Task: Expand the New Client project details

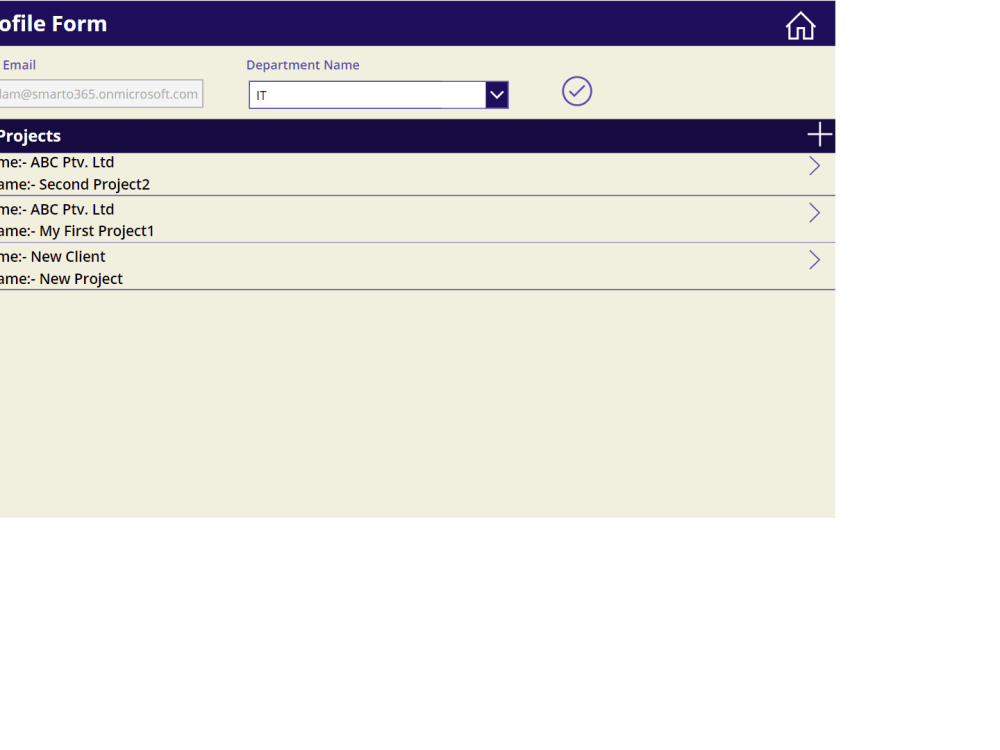Action: [400, 266]
